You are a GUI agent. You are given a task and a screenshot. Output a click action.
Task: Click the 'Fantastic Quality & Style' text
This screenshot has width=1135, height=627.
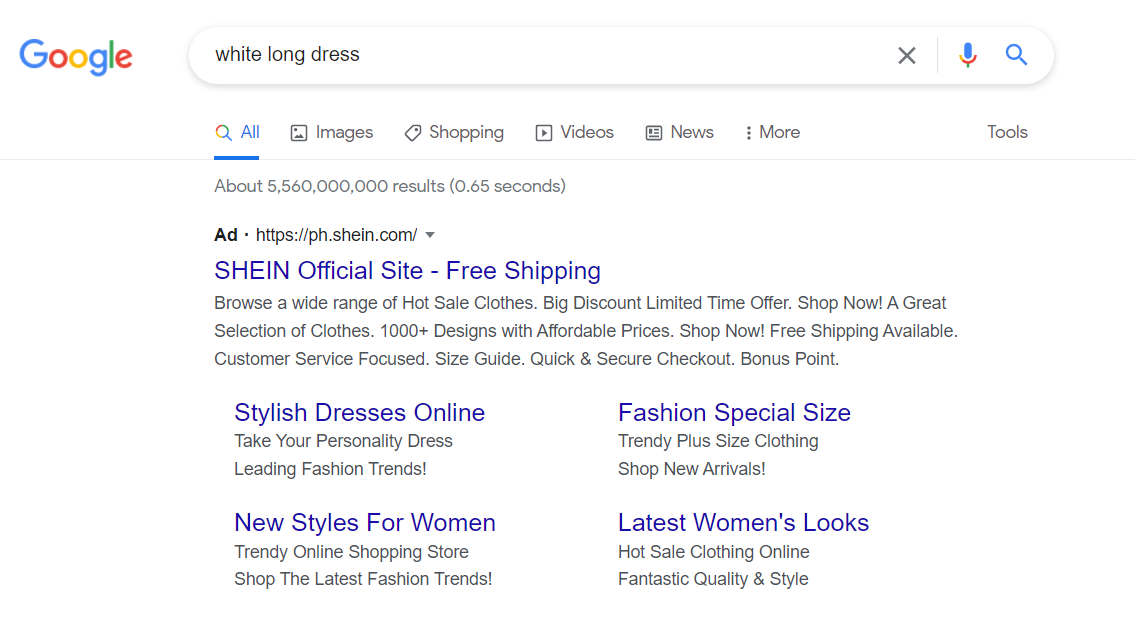tap(713, 579)
